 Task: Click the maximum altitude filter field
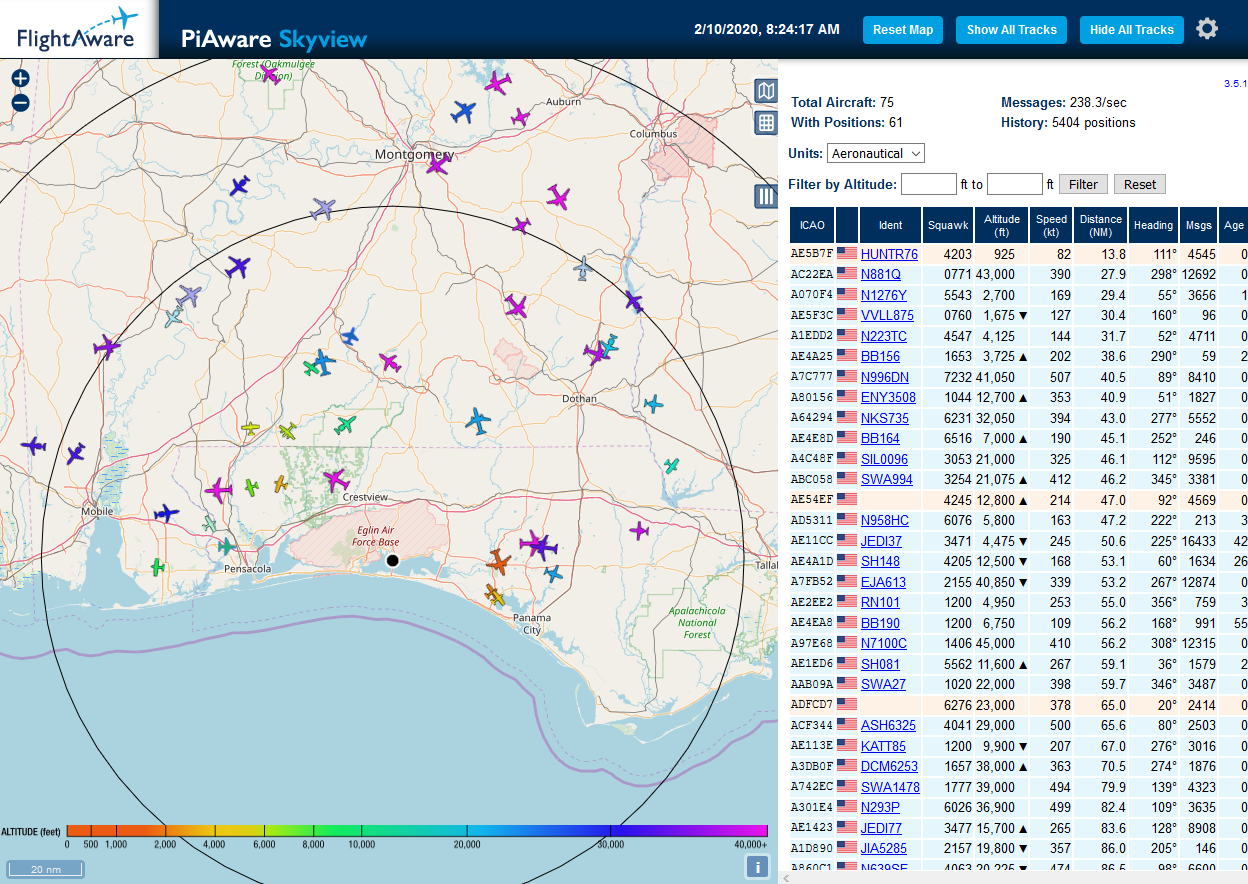pos(1015,184)
